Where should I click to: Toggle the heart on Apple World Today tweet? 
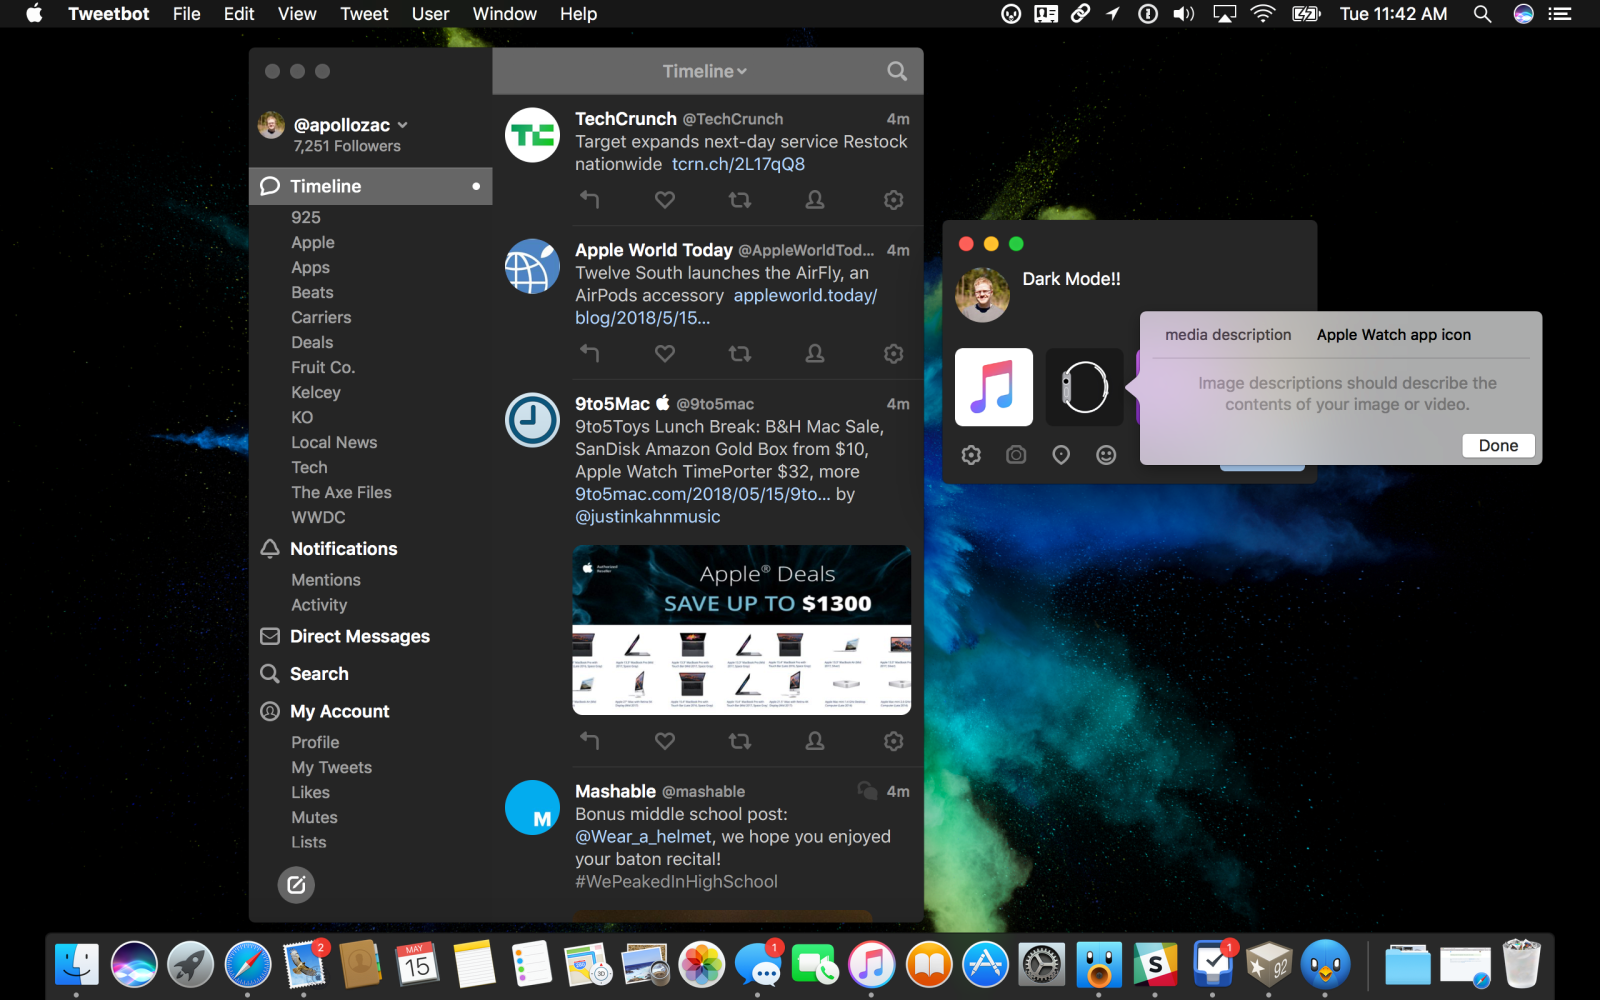665,353
